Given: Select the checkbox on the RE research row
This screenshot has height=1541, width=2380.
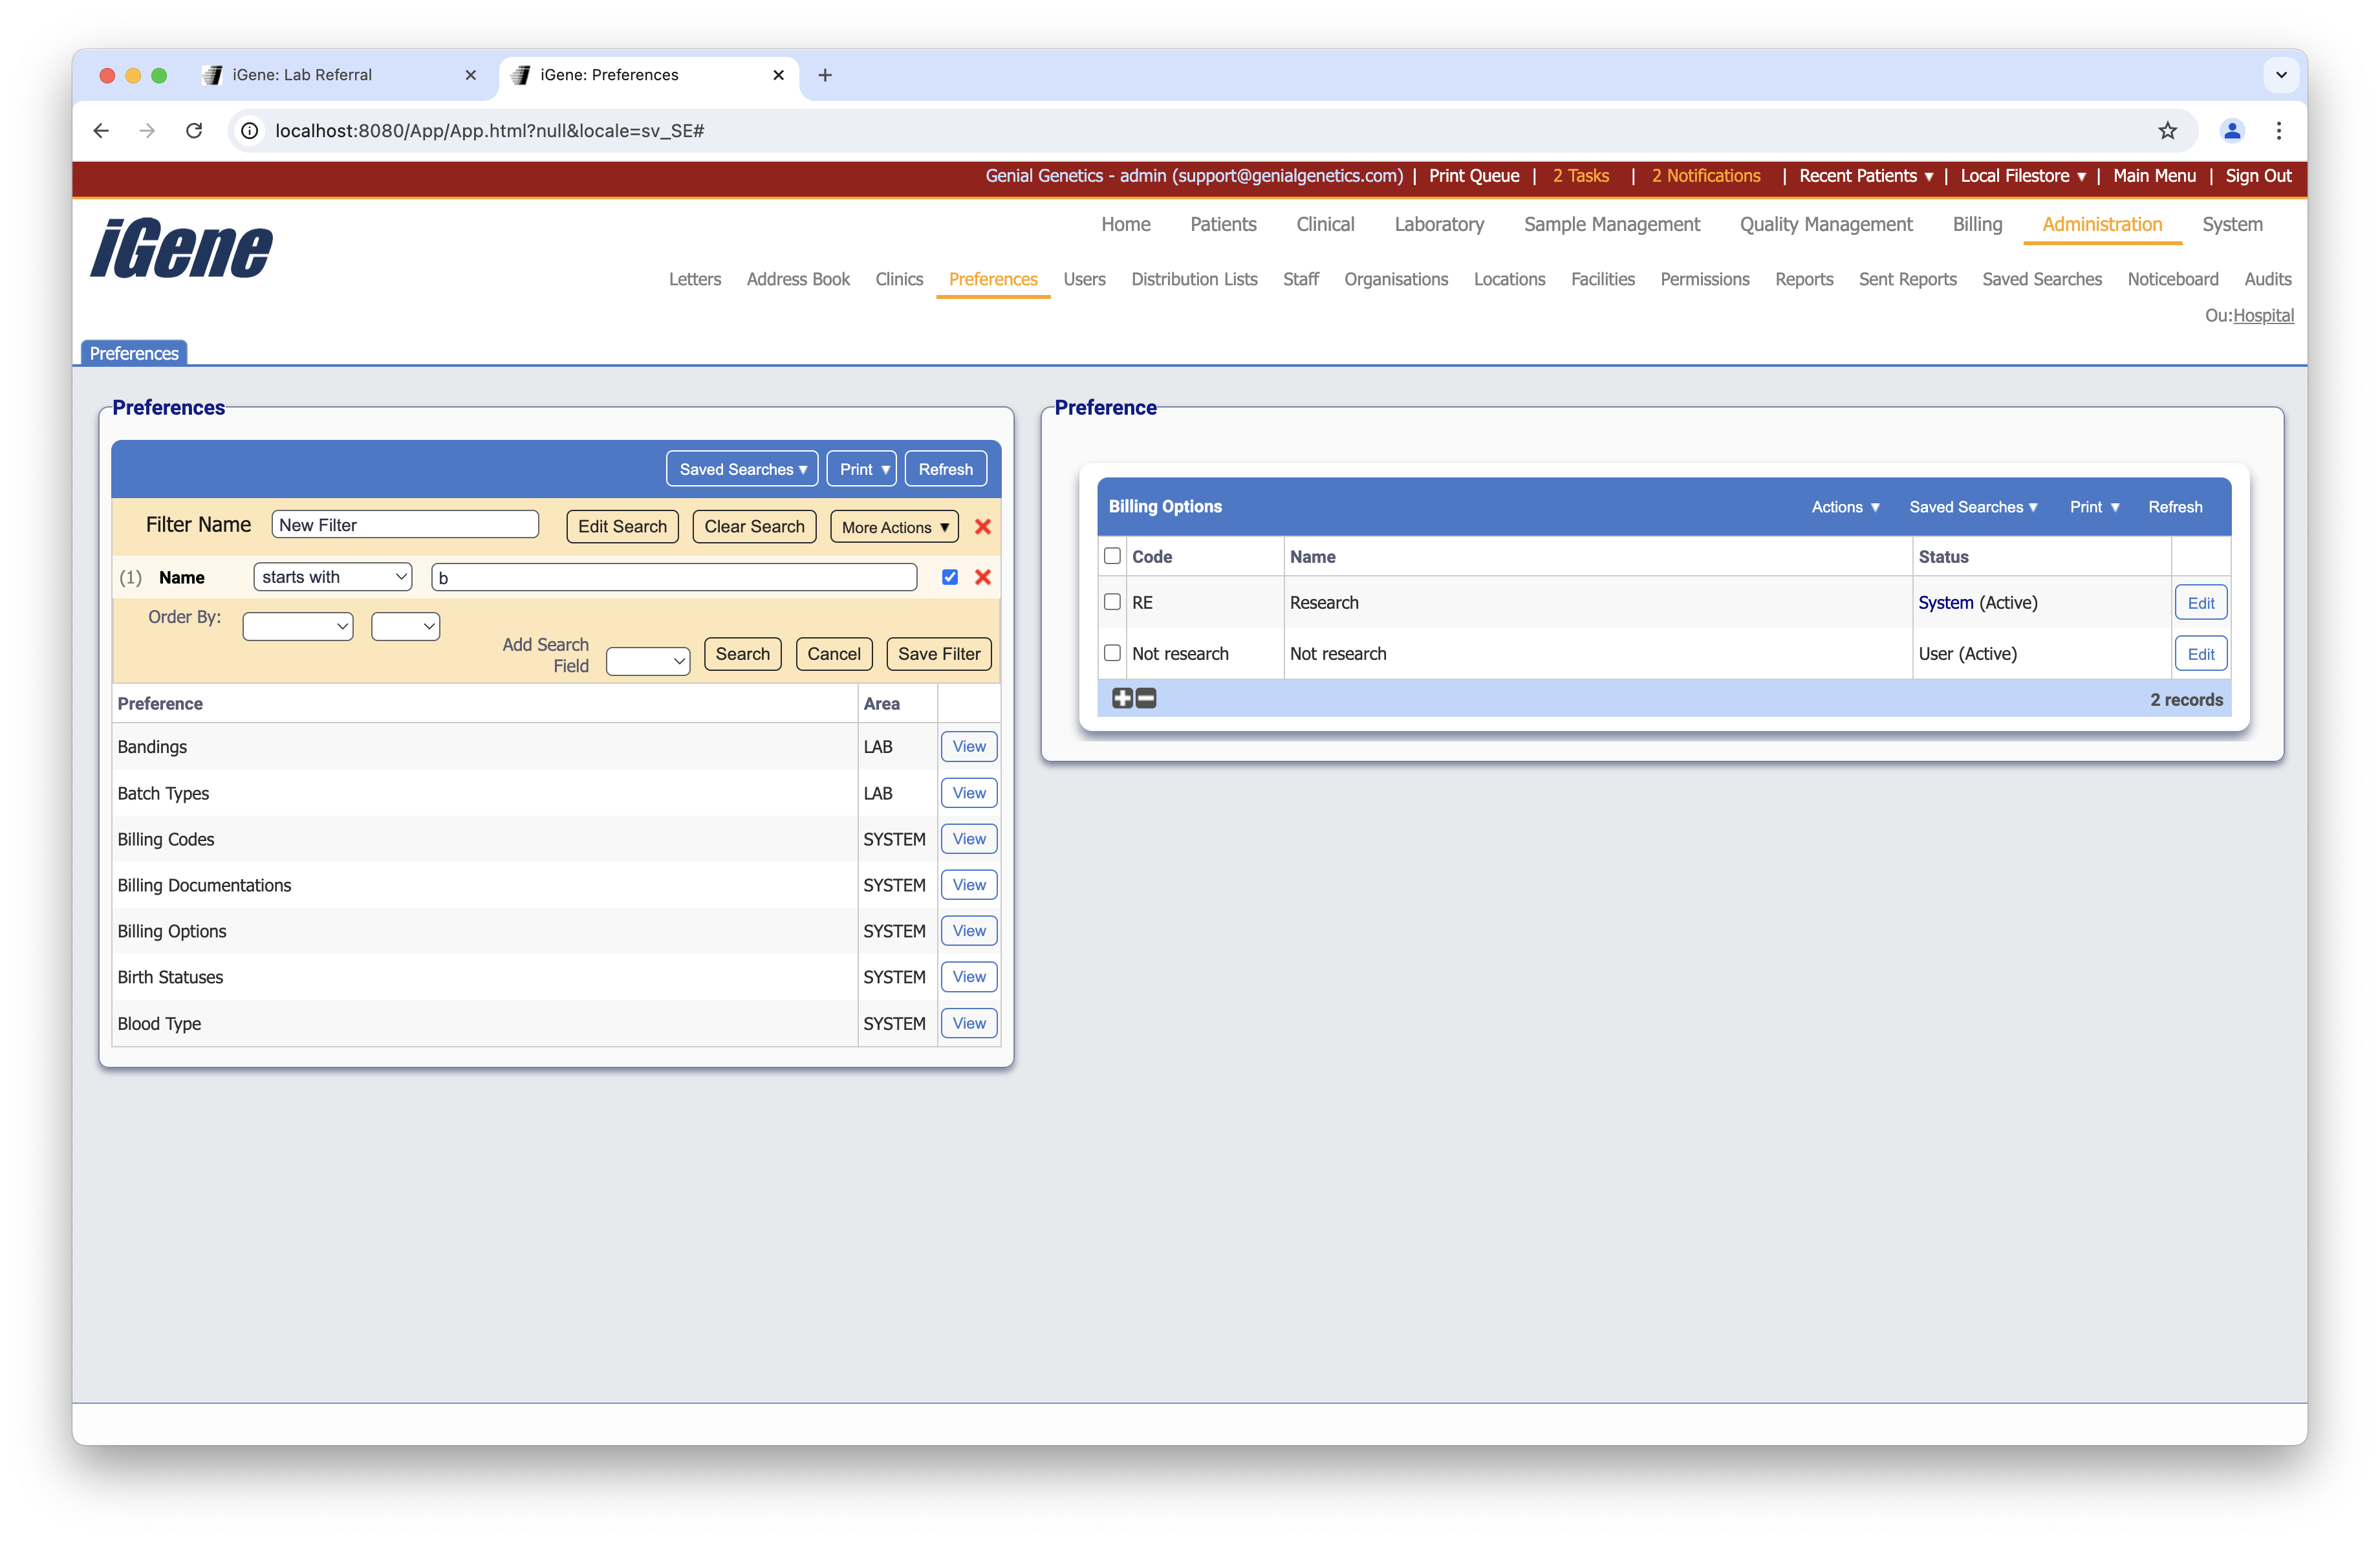Looking at the screenshot, I should coord(1112,602).
